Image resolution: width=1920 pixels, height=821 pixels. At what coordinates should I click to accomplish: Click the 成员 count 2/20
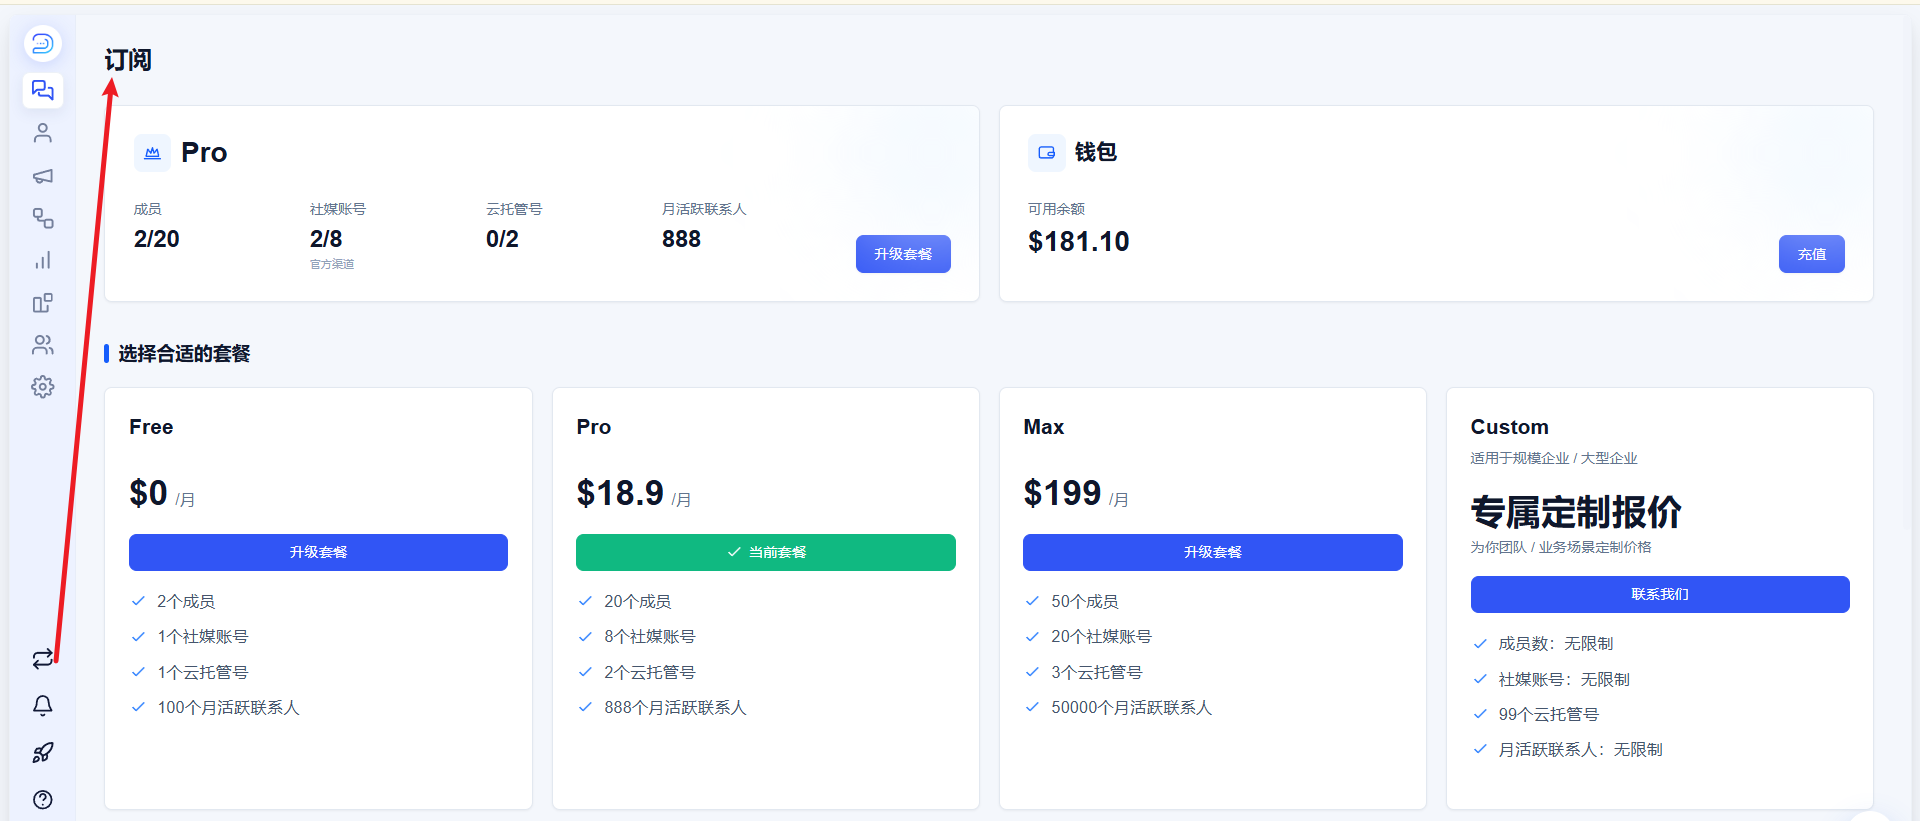(x=157, y=239)
